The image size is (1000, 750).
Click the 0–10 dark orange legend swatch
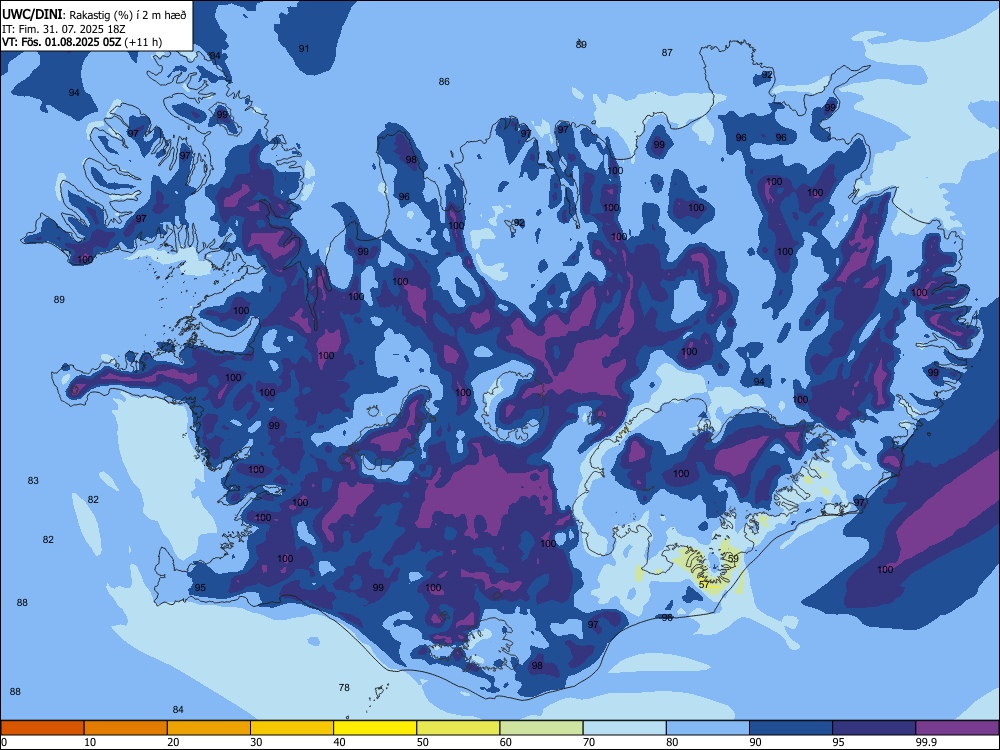tap(42, 728)
